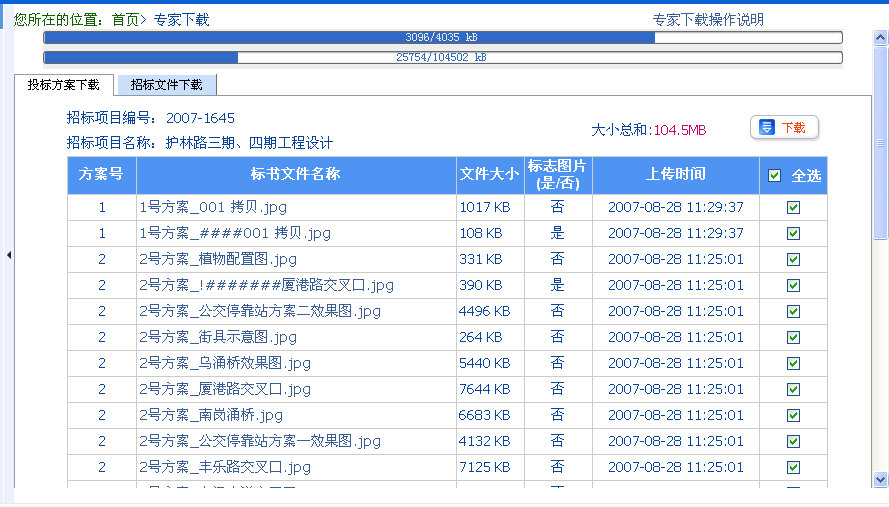The height and width of the screenshot is (507, 889).
Task: Click the project number 2007-1645
Action: point(200,119)
